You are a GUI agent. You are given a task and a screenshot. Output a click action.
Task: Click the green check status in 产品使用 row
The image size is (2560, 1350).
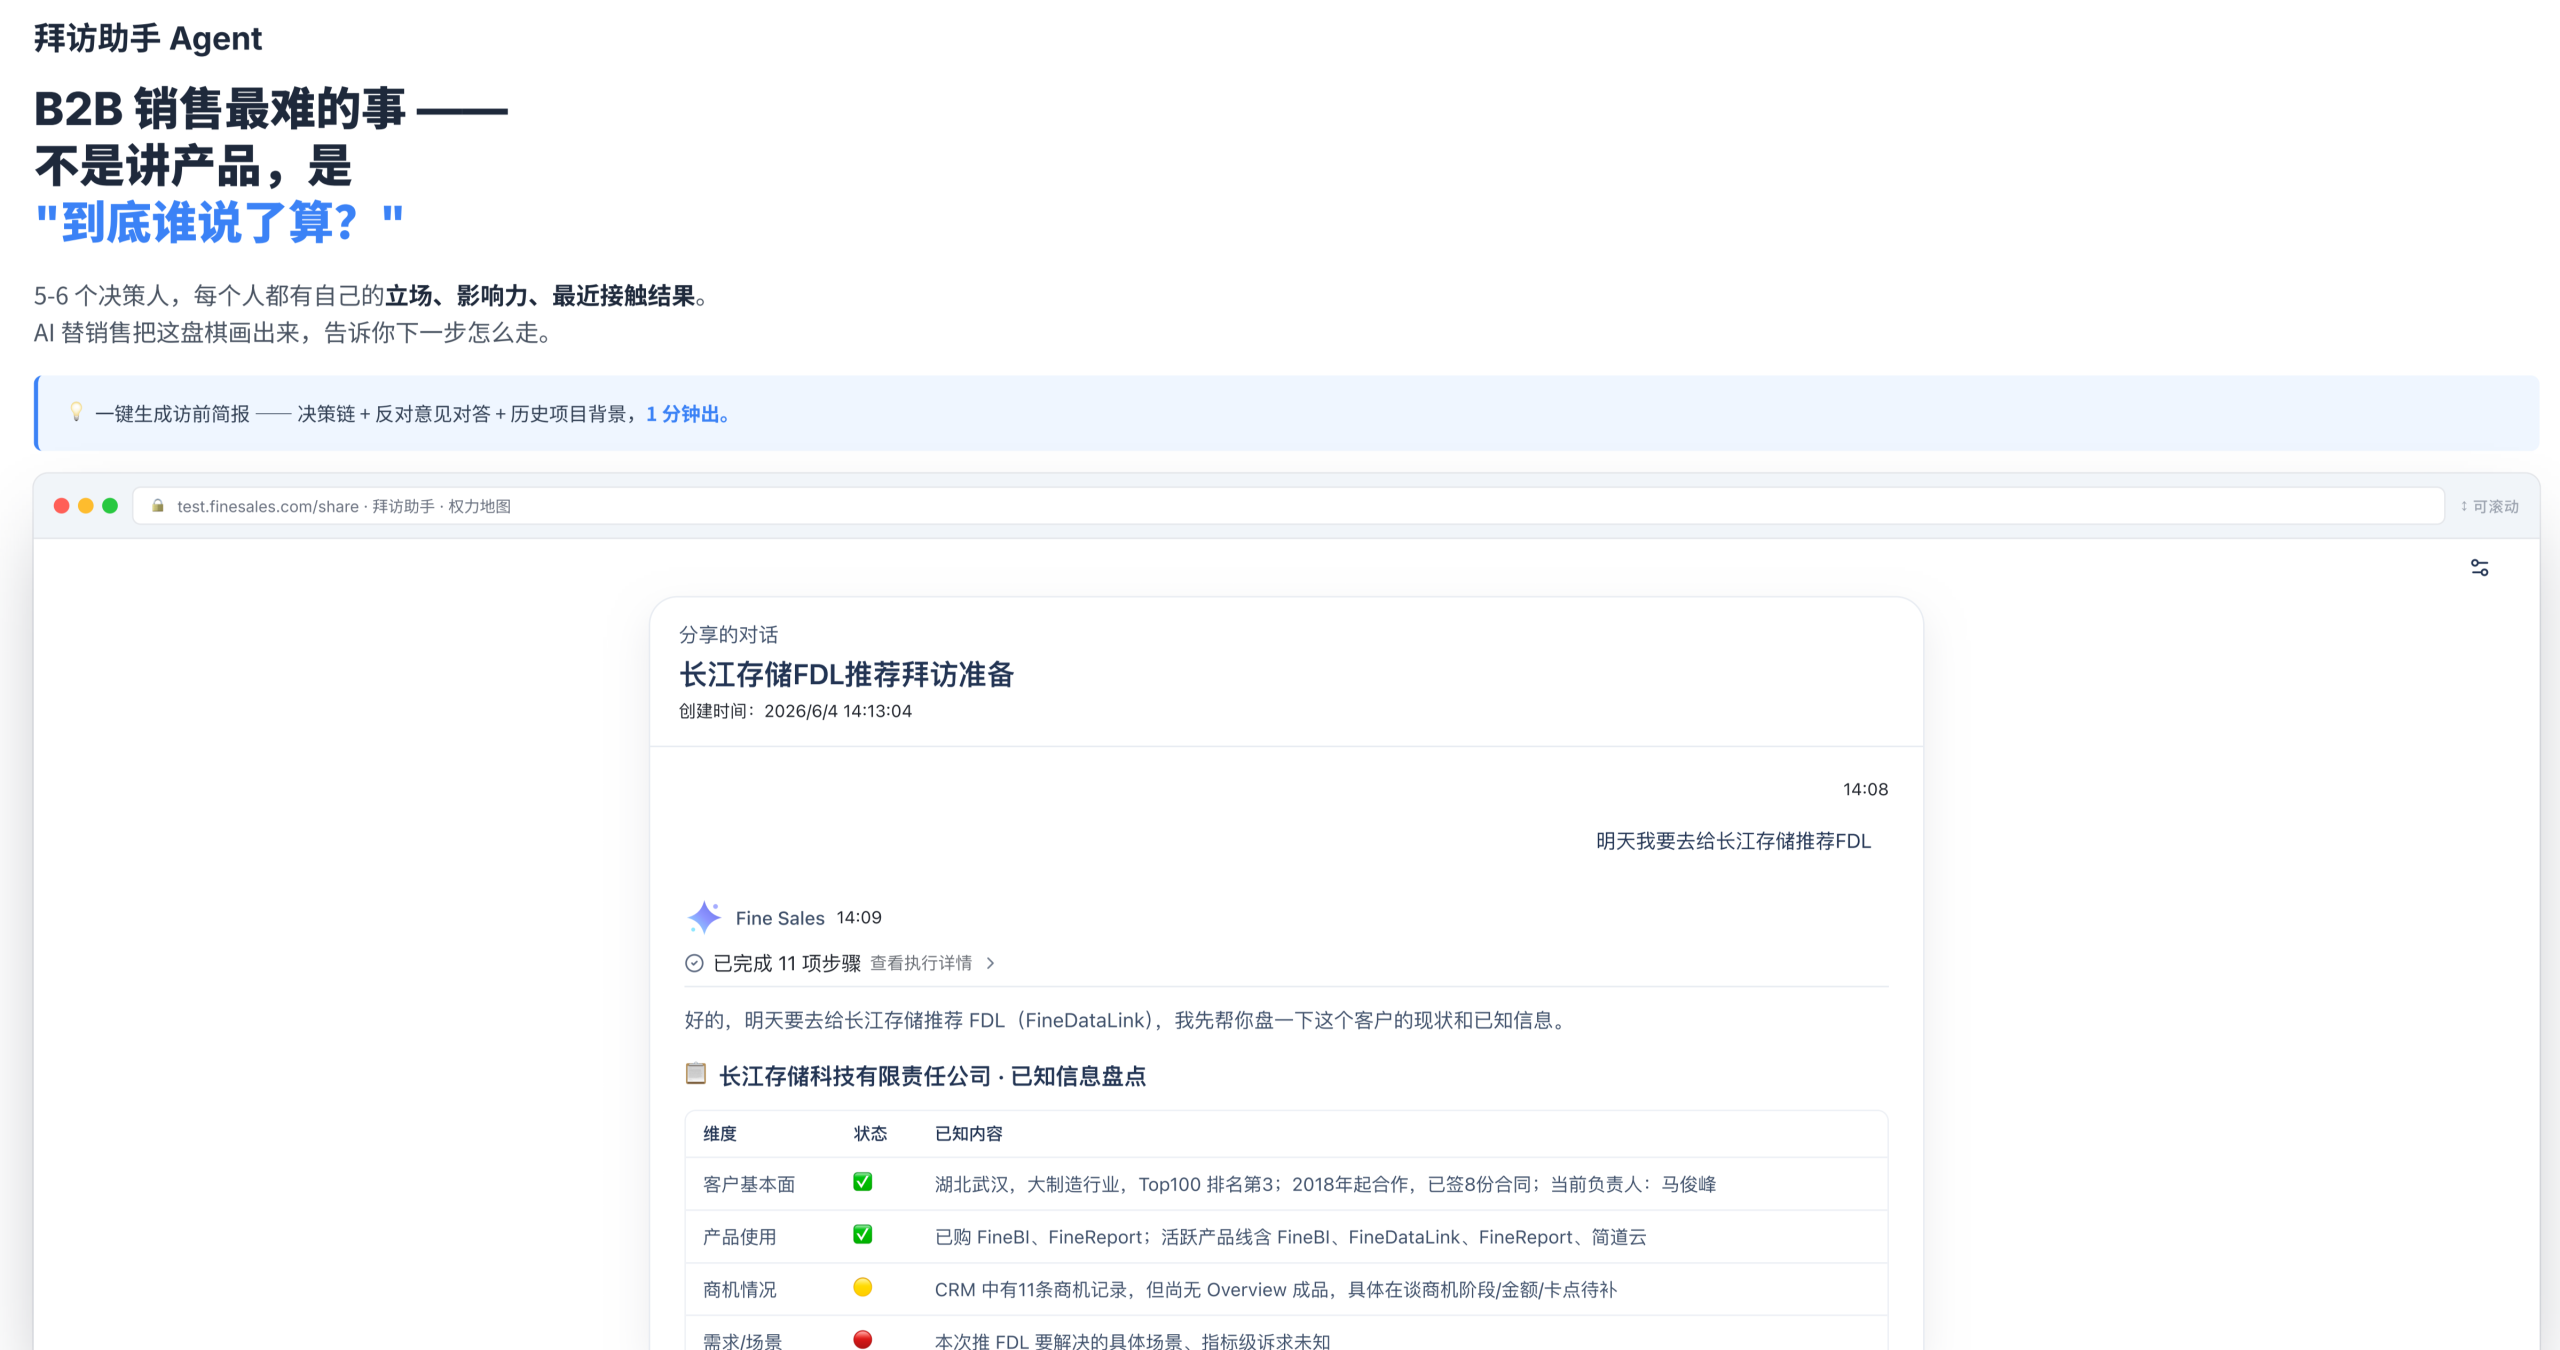coord(862,1235)
